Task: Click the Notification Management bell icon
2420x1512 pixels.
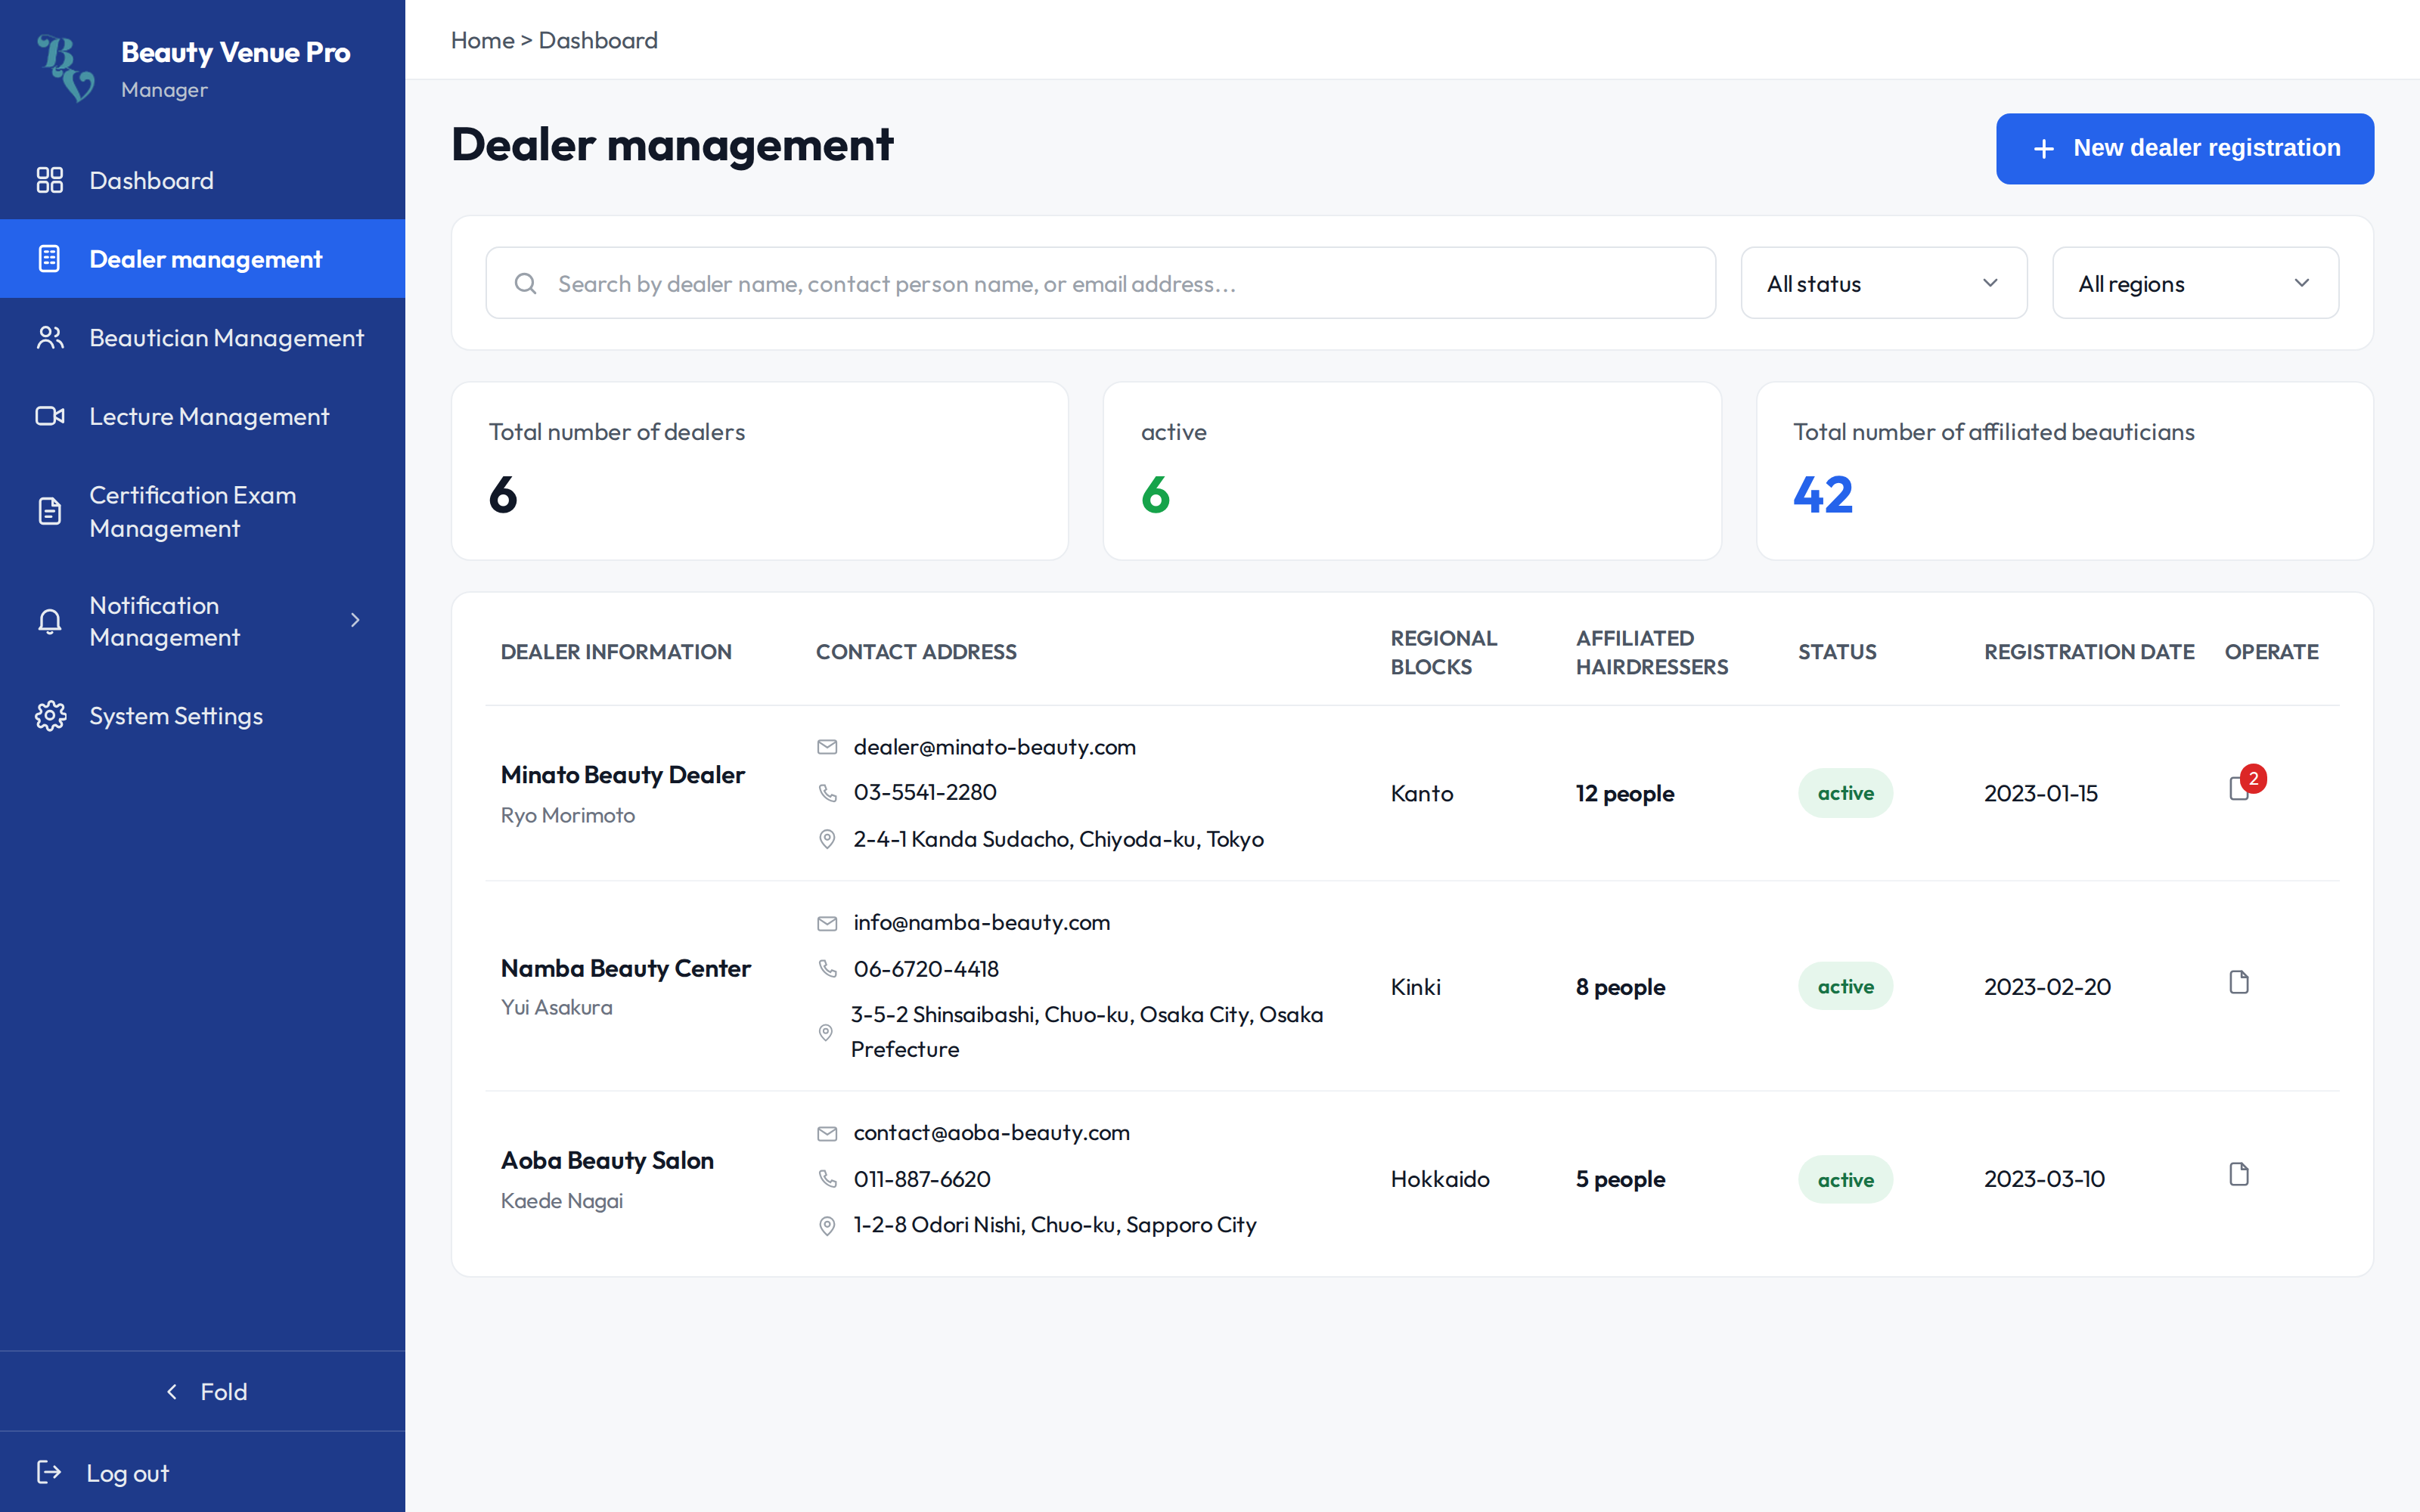Action: click(50, 621)
